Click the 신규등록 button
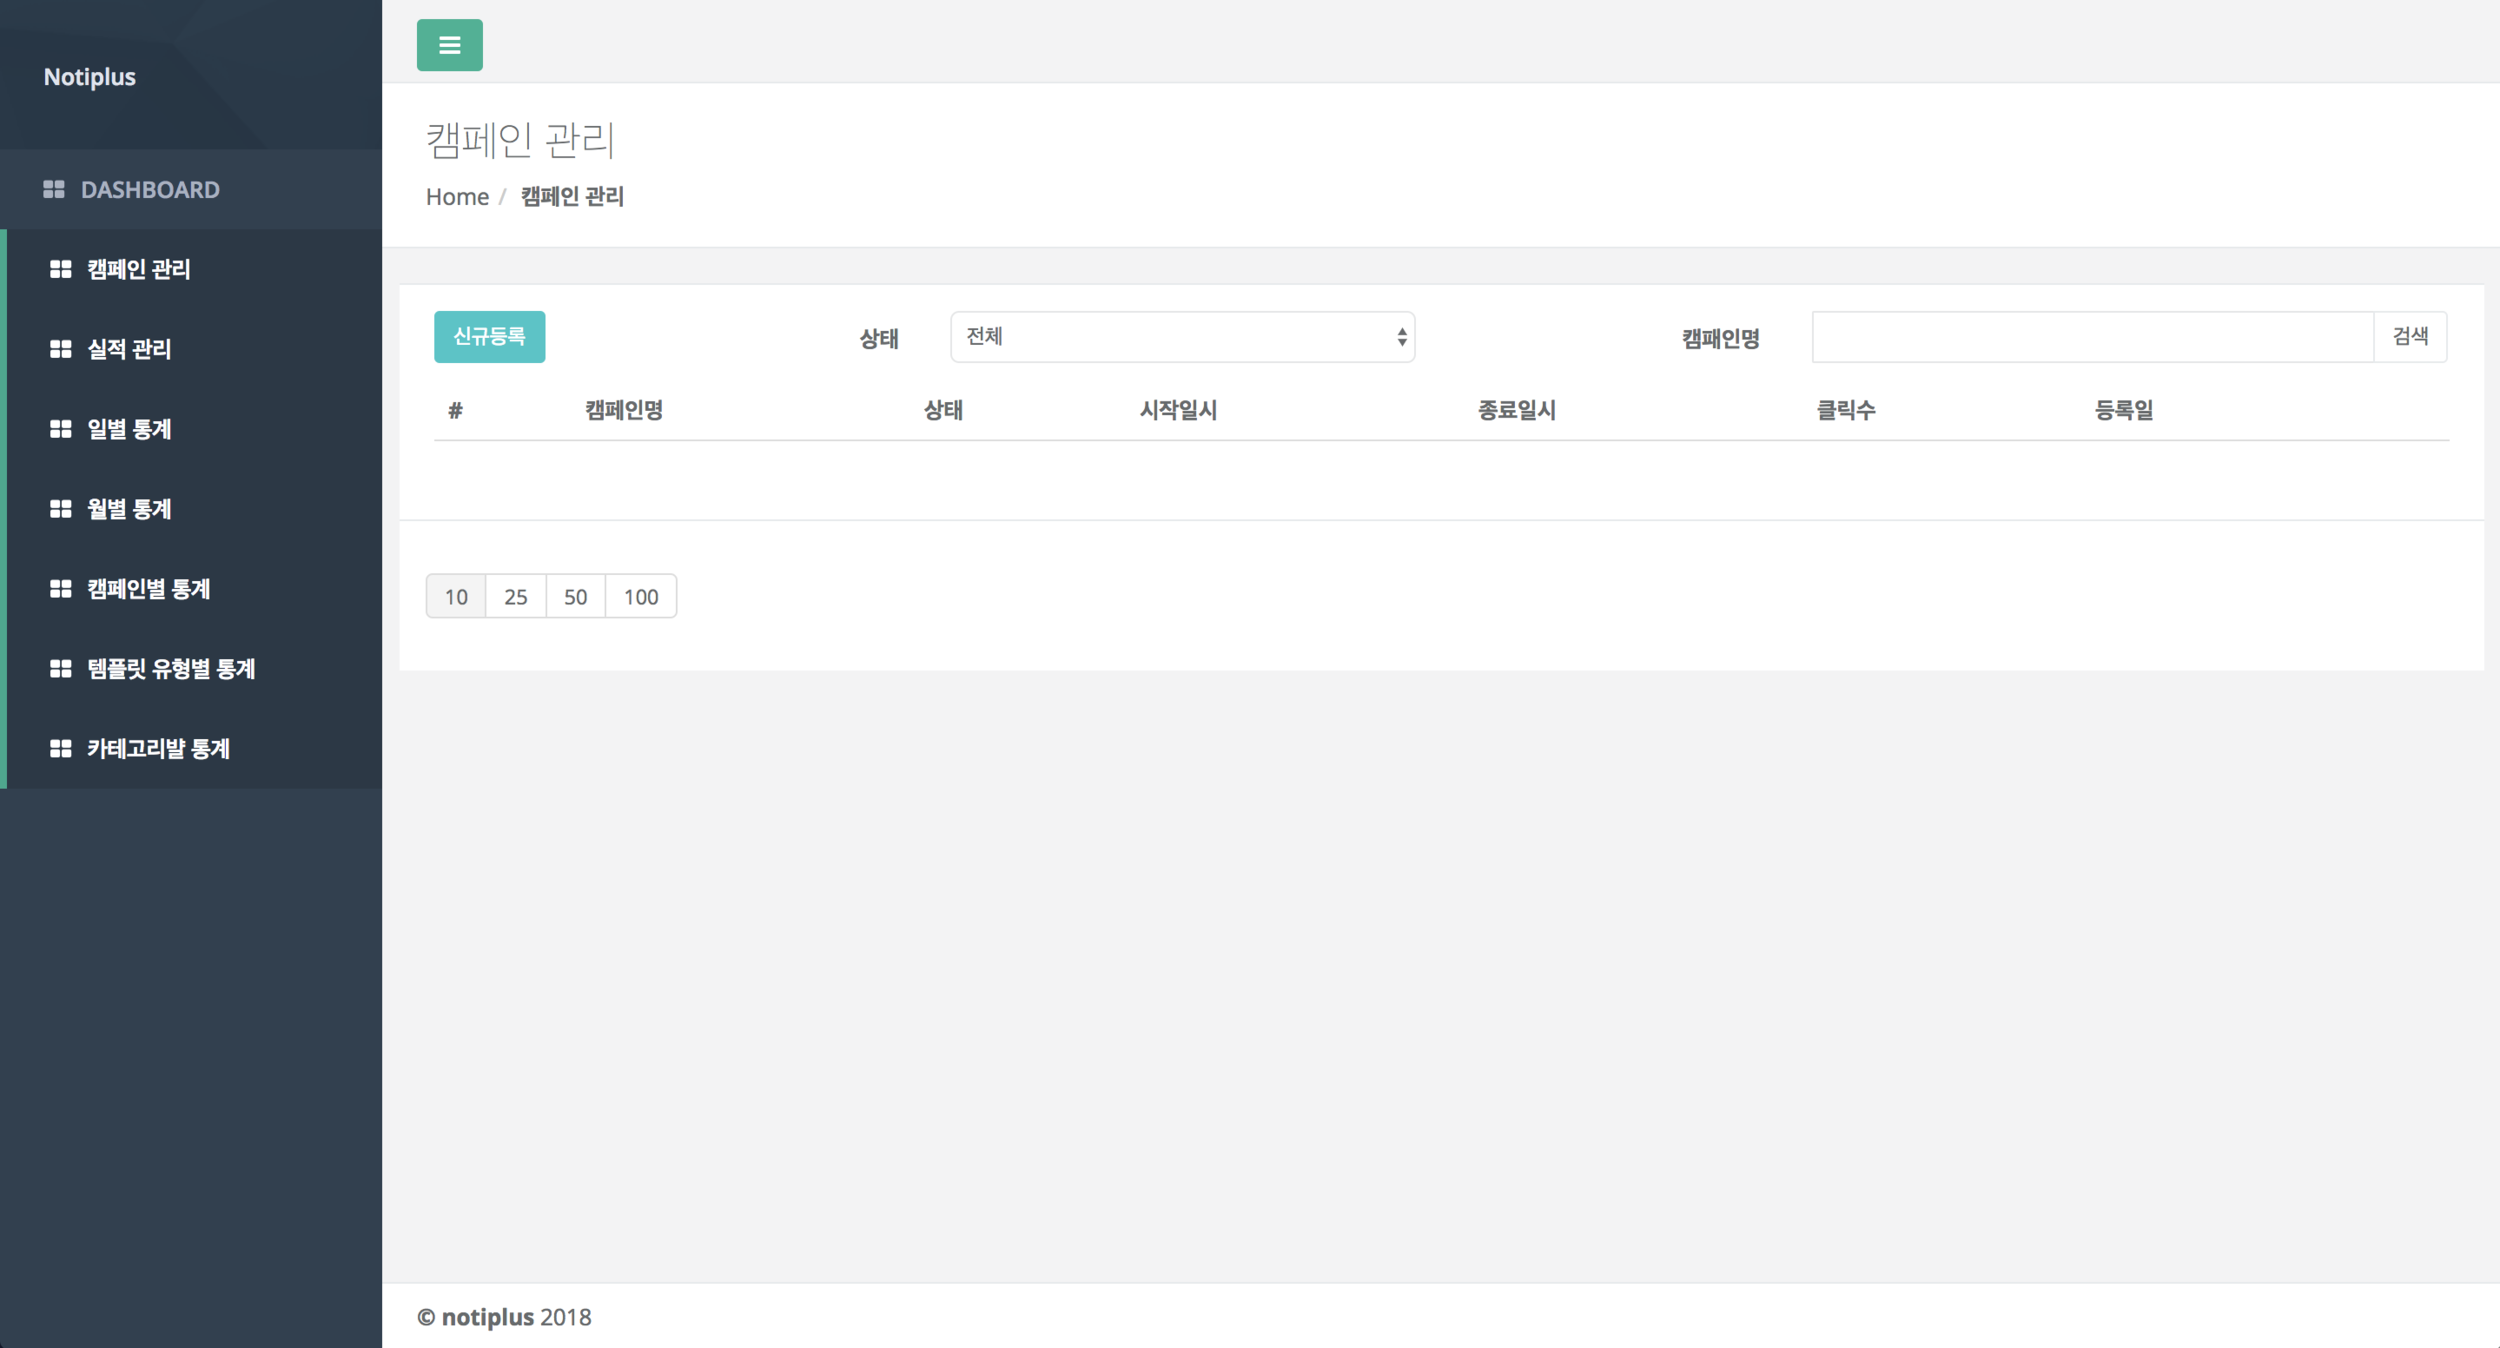Image resolution: width=2500 pixels, height=1348 pixels. point(489,337)
